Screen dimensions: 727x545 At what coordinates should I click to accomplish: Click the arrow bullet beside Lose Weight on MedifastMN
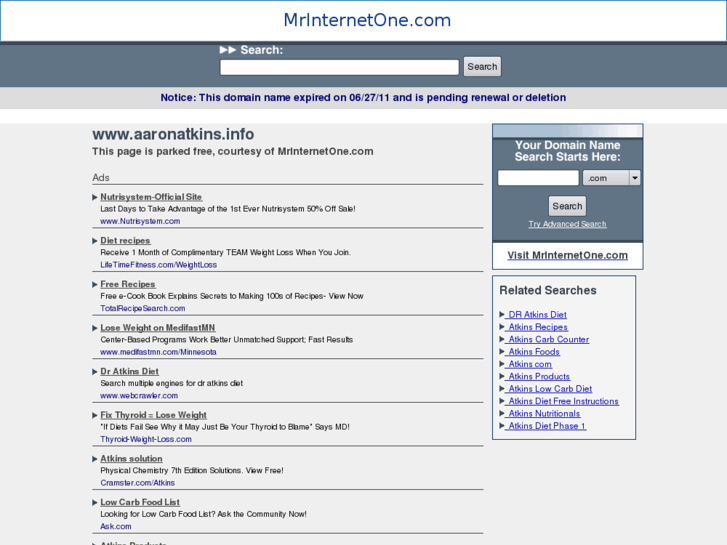pos(95,328)
